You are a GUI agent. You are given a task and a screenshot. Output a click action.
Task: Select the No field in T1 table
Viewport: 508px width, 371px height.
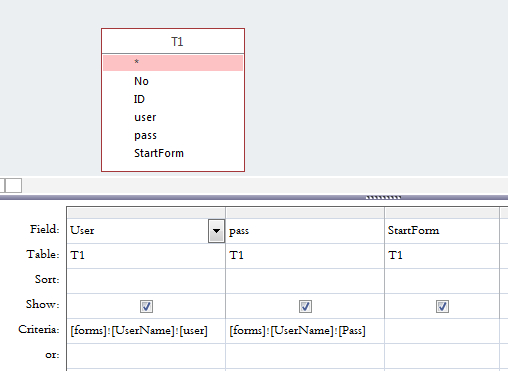(173, 81)
